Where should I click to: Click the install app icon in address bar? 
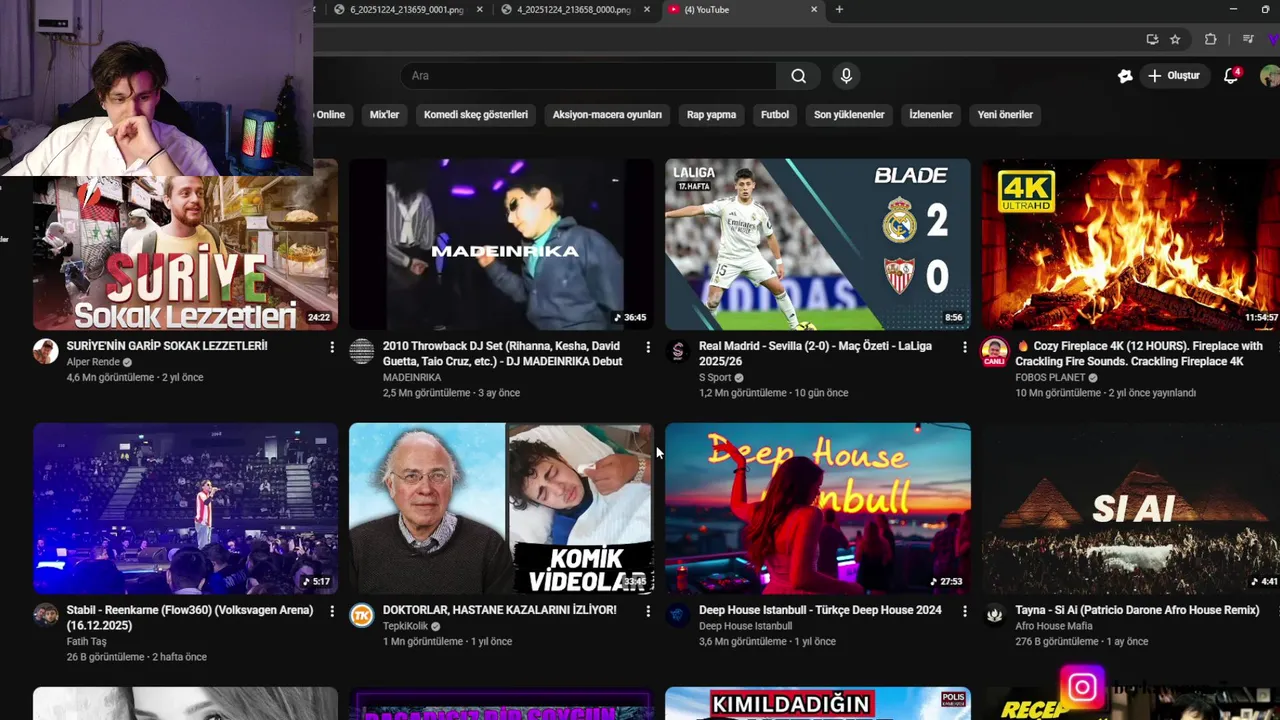[x=1152, y=39]
